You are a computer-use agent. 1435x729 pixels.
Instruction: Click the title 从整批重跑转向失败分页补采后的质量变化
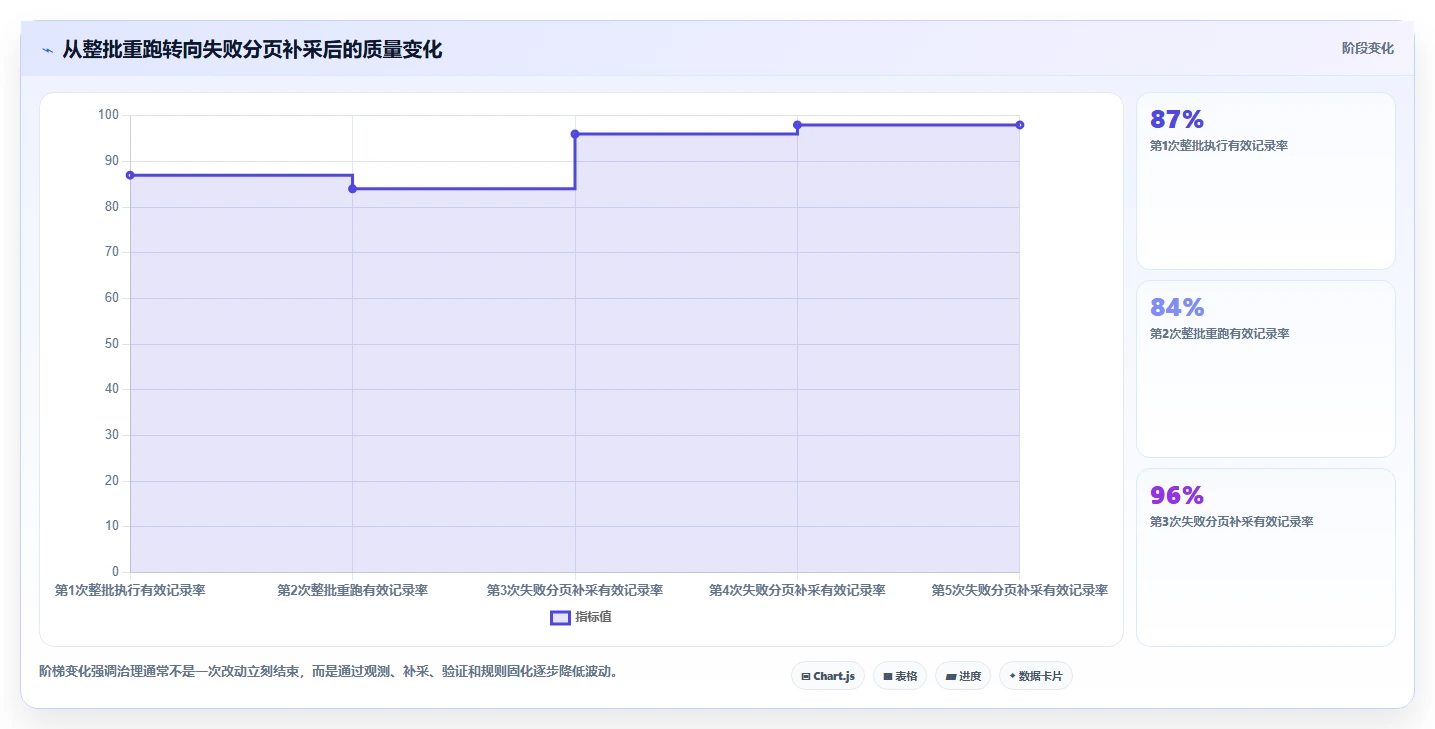click(252, 50)
